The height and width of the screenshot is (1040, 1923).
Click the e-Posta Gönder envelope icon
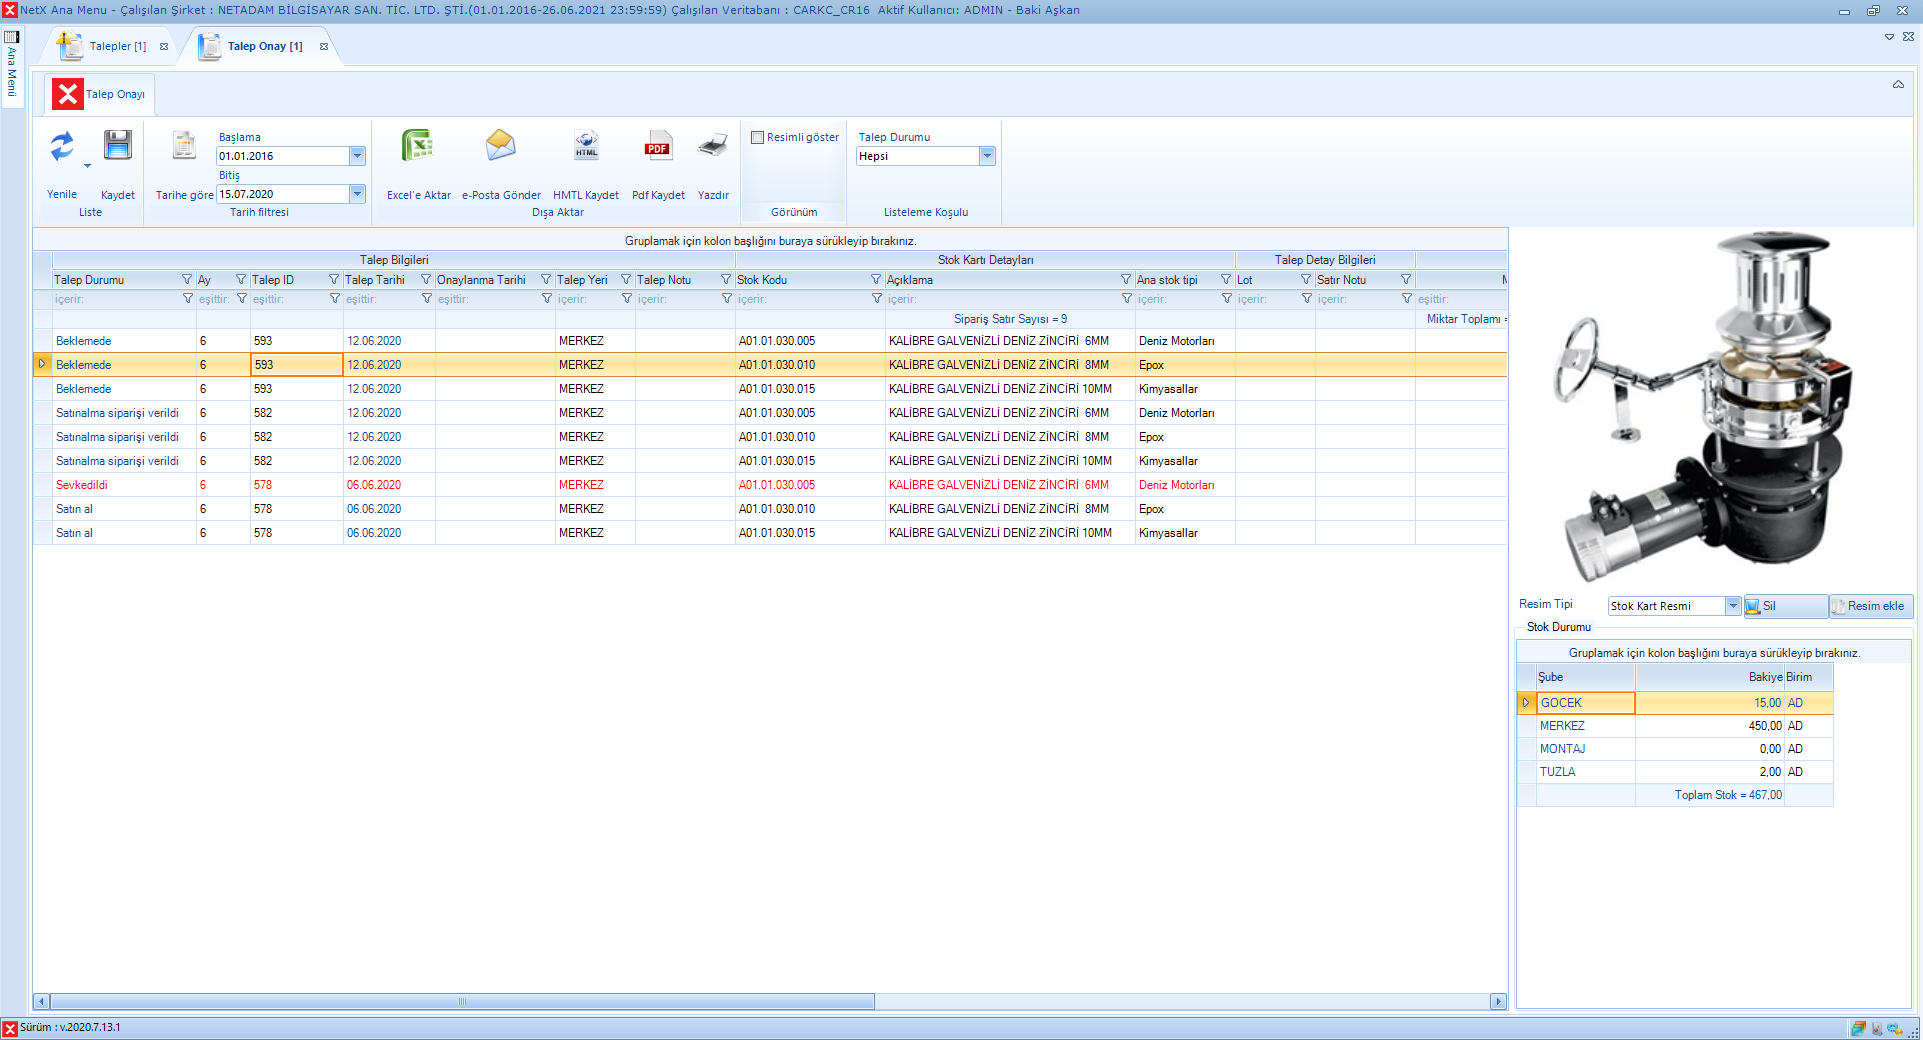[x=500, y=146]
